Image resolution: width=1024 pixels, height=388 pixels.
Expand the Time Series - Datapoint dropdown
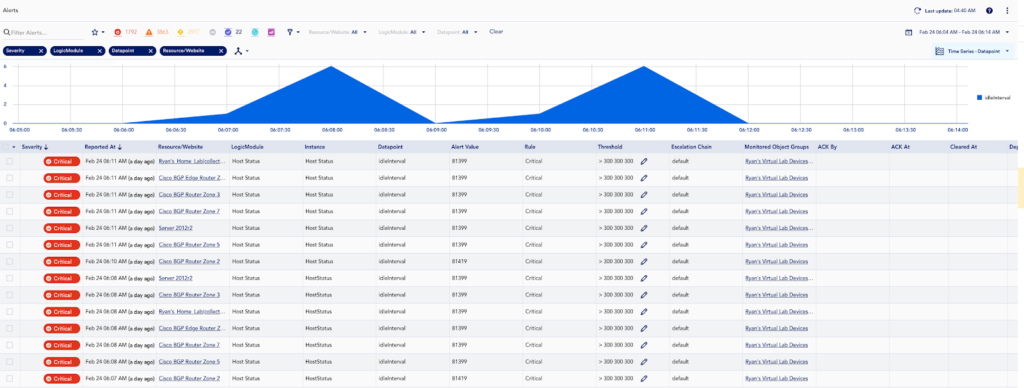(972, 51)
